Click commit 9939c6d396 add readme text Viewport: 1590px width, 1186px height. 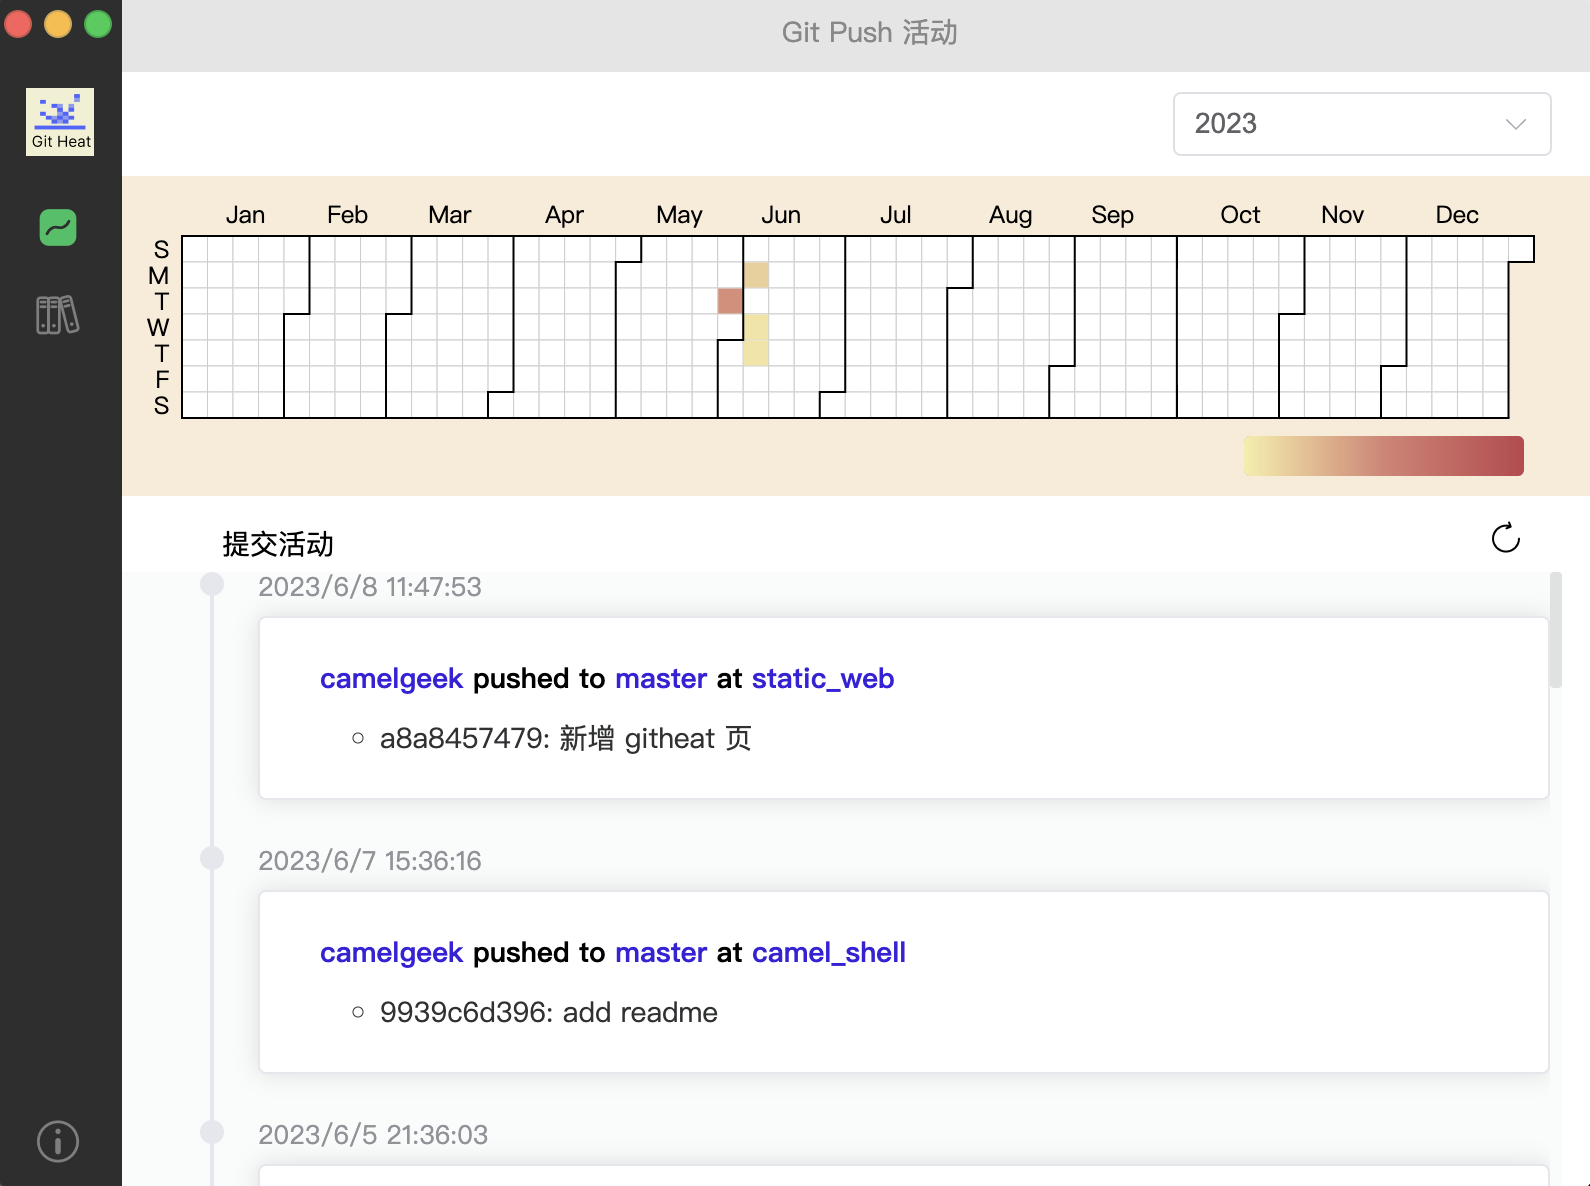pyautogui.click(x=548, y=1013)
